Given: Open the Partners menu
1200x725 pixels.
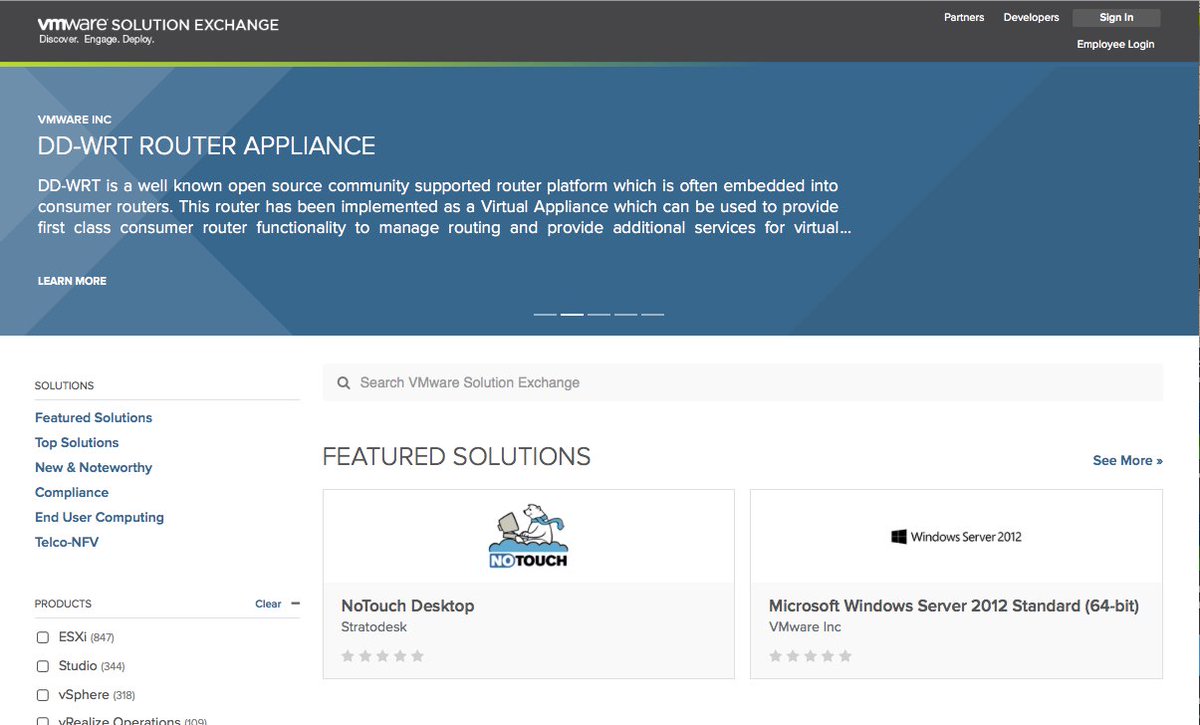Looking at the screenshot, I should click(x=964, y=17).
